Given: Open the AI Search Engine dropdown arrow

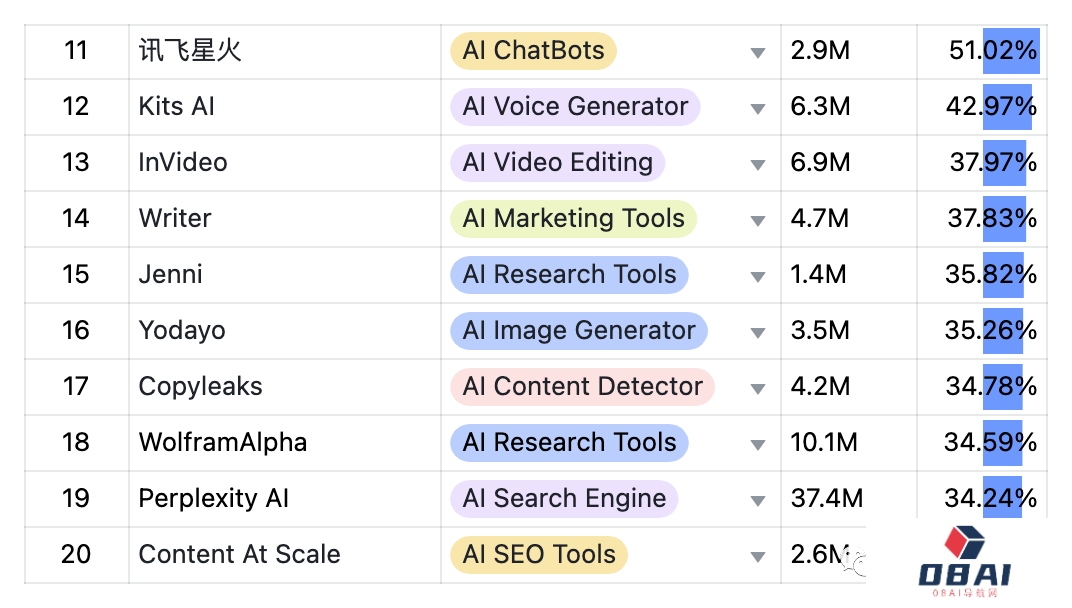Looking at the screenshot, I should tap(758, 501).
